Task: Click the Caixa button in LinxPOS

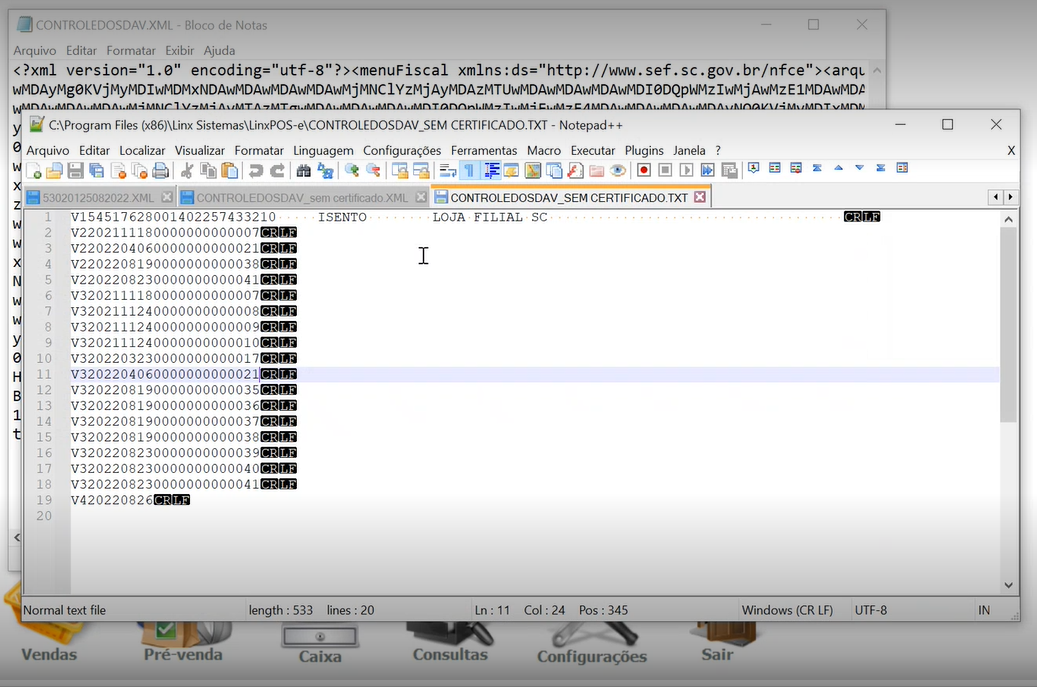Action: pos(320,645)
